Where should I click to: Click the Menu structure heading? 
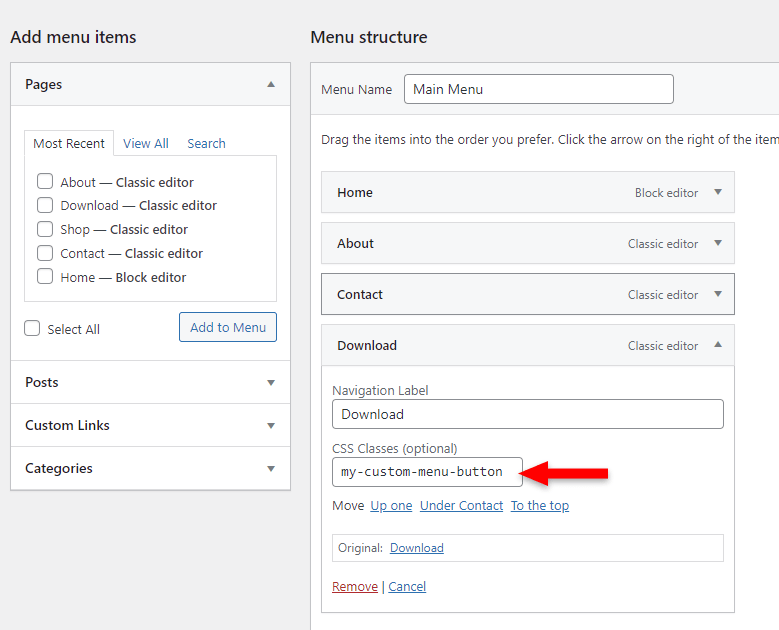(x=369, y=37)
